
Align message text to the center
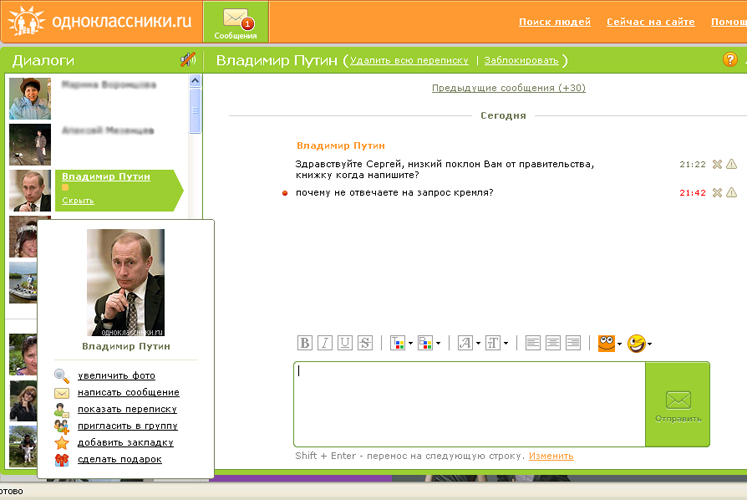[x=553, y=343]
